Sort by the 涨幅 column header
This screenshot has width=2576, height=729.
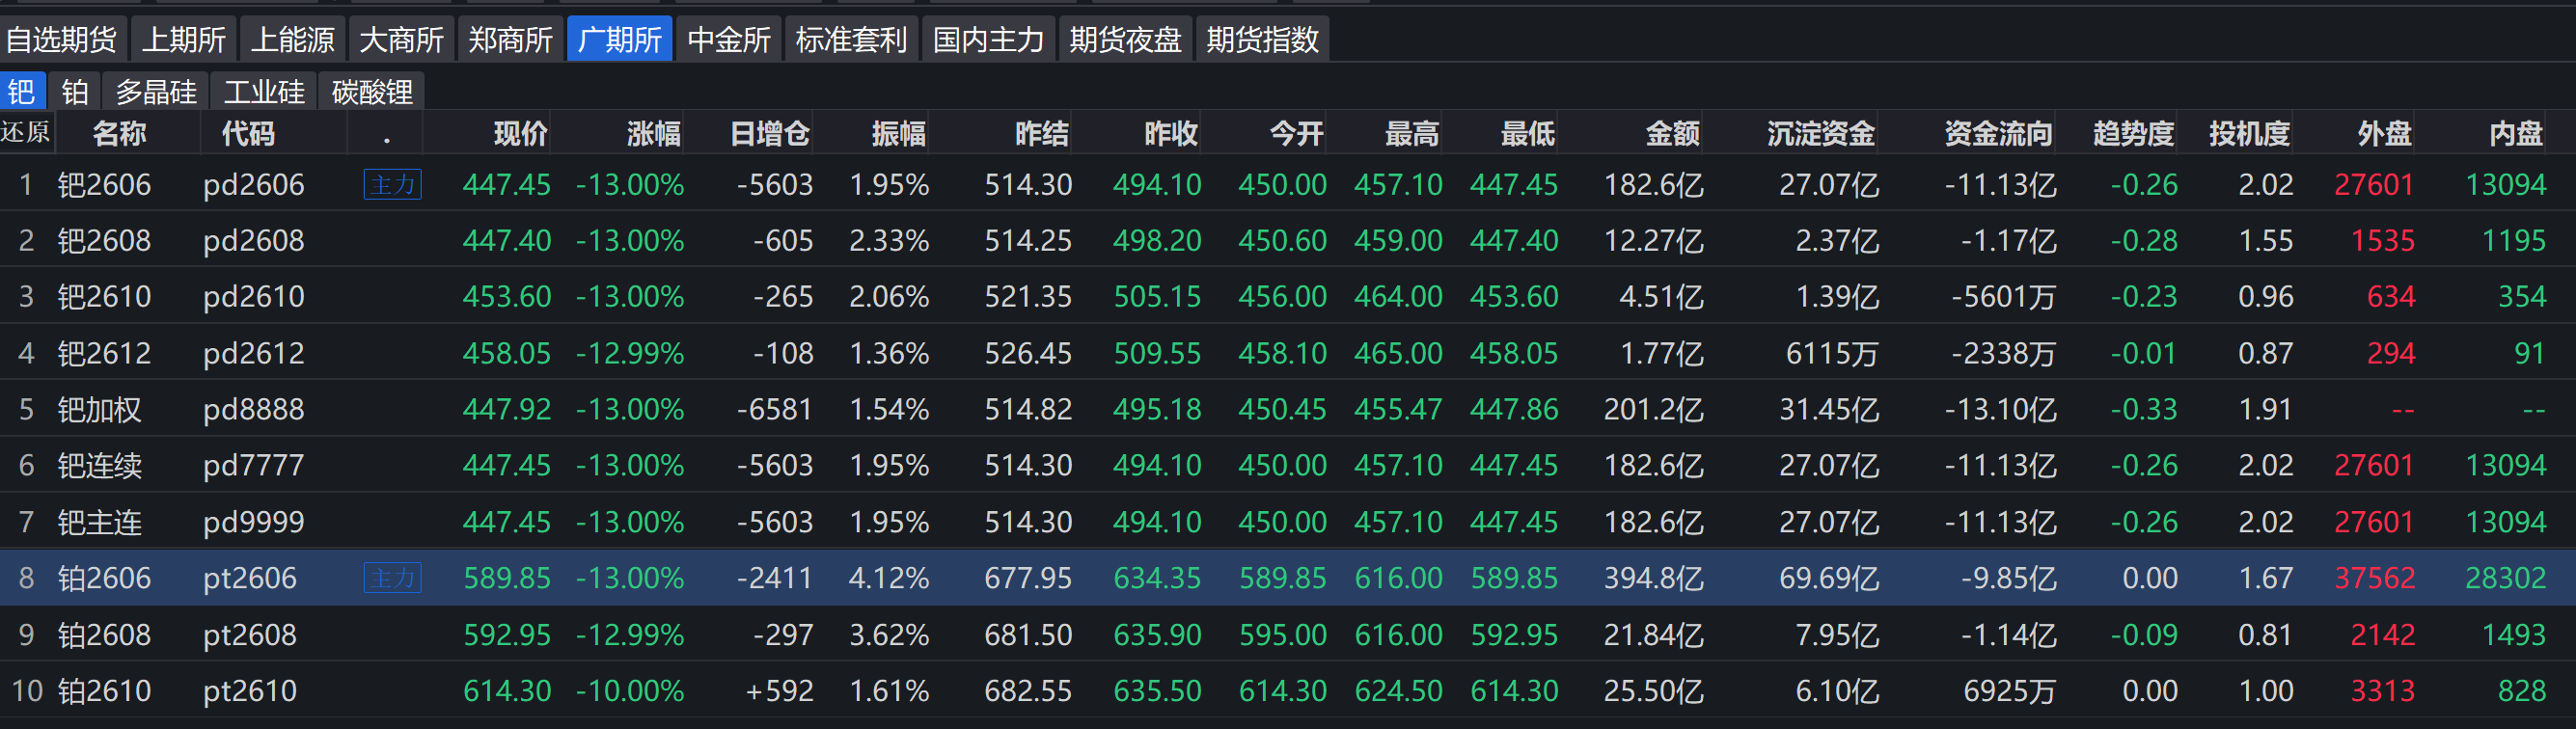click(x=653, y=133)
